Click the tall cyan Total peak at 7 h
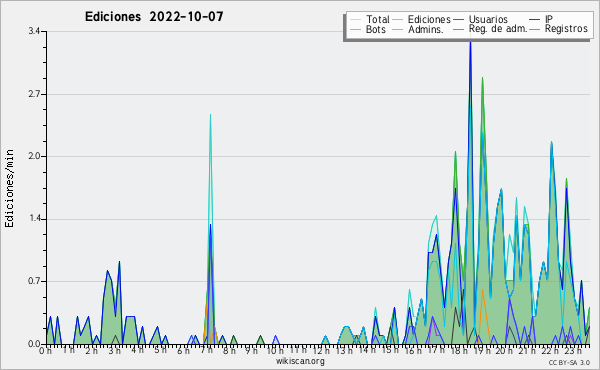The width and height of the screenshot is (600, 370). [210, 115]
